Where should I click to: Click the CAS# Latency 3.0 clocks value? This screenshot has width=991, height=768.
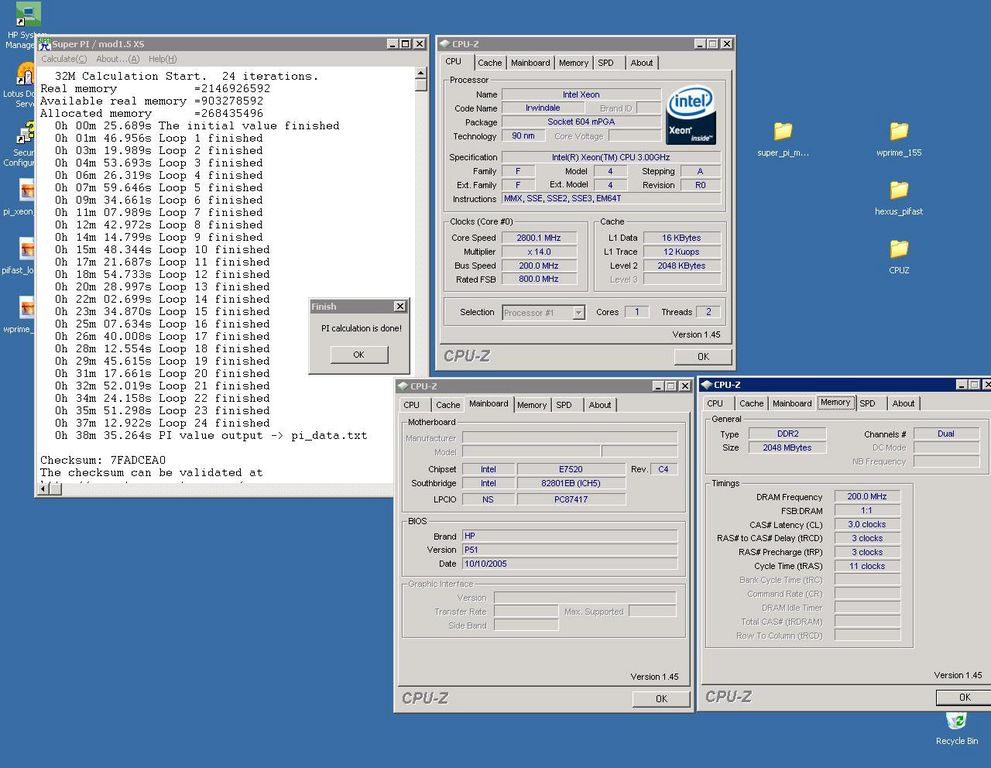(866, 525)
